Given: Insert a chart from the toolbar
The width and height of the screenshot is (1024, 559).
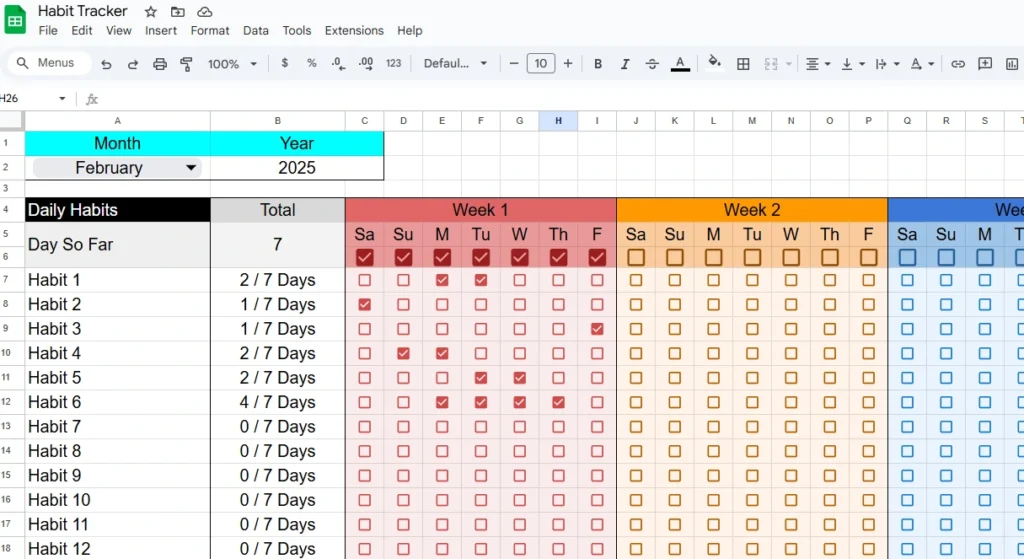Looking at the screenshot, I should 1011,64.
